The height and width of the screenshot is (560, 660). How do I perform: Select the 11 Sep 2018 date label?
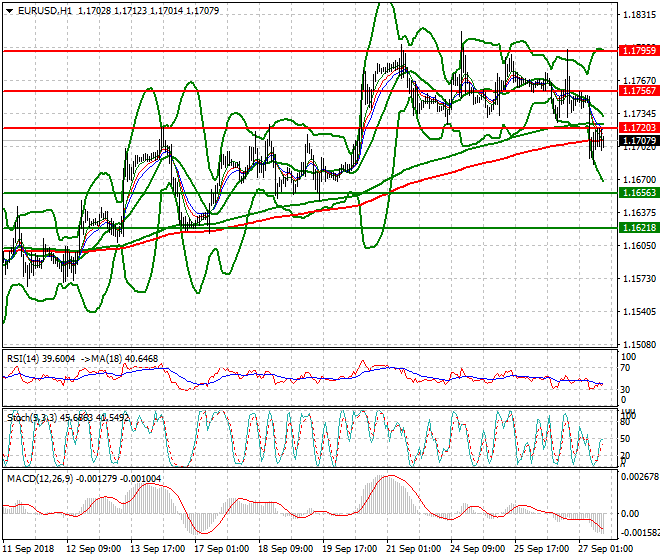(x=29, y=549)
